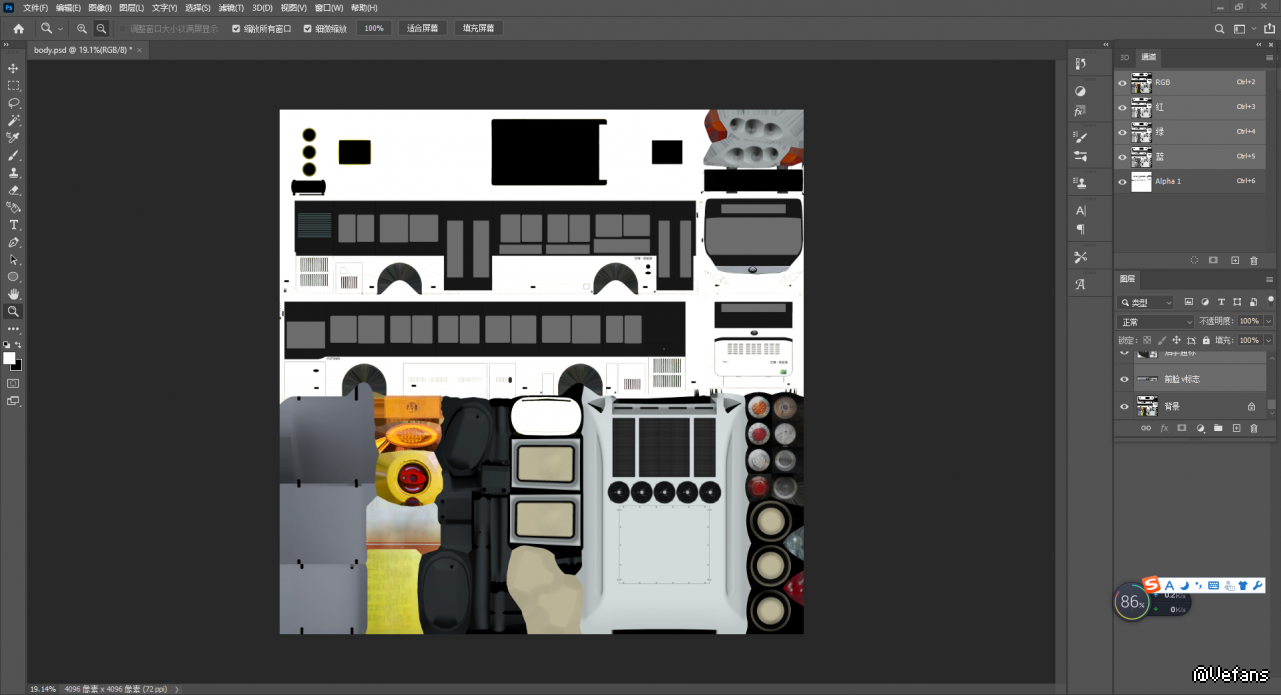Screen dimensions: 1281x695
Task: Toggle visibility of the 背景 layer
Action: [1124, 407]
